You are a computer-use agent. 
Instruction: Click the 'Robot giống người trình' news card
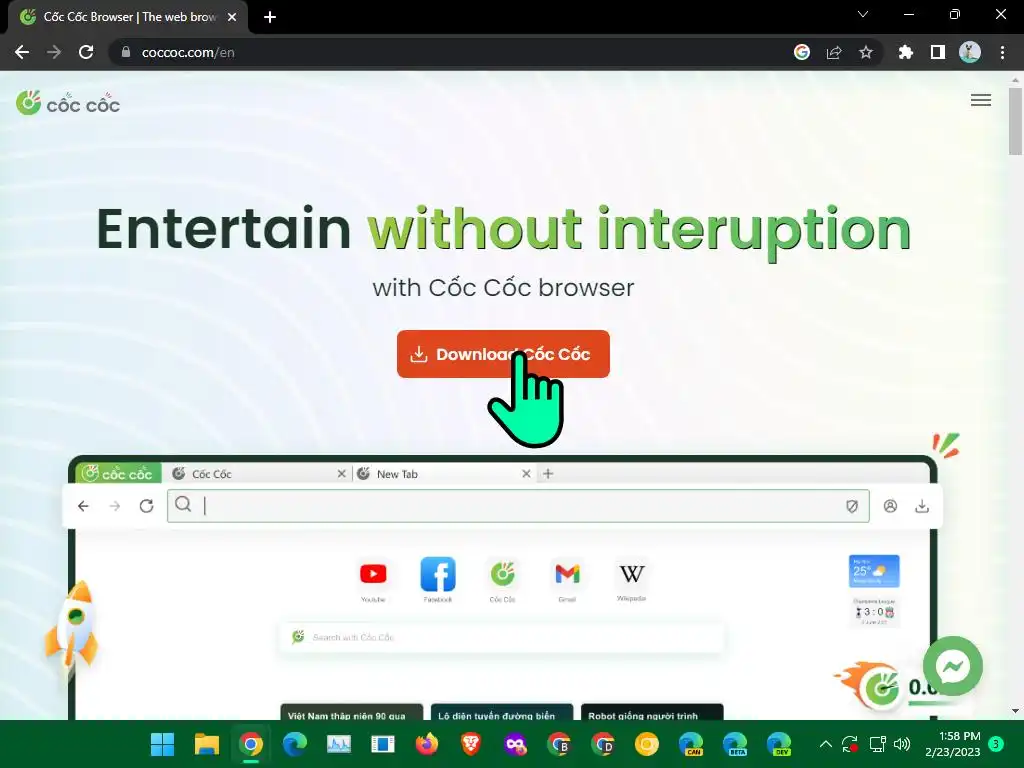pos(652,712)
